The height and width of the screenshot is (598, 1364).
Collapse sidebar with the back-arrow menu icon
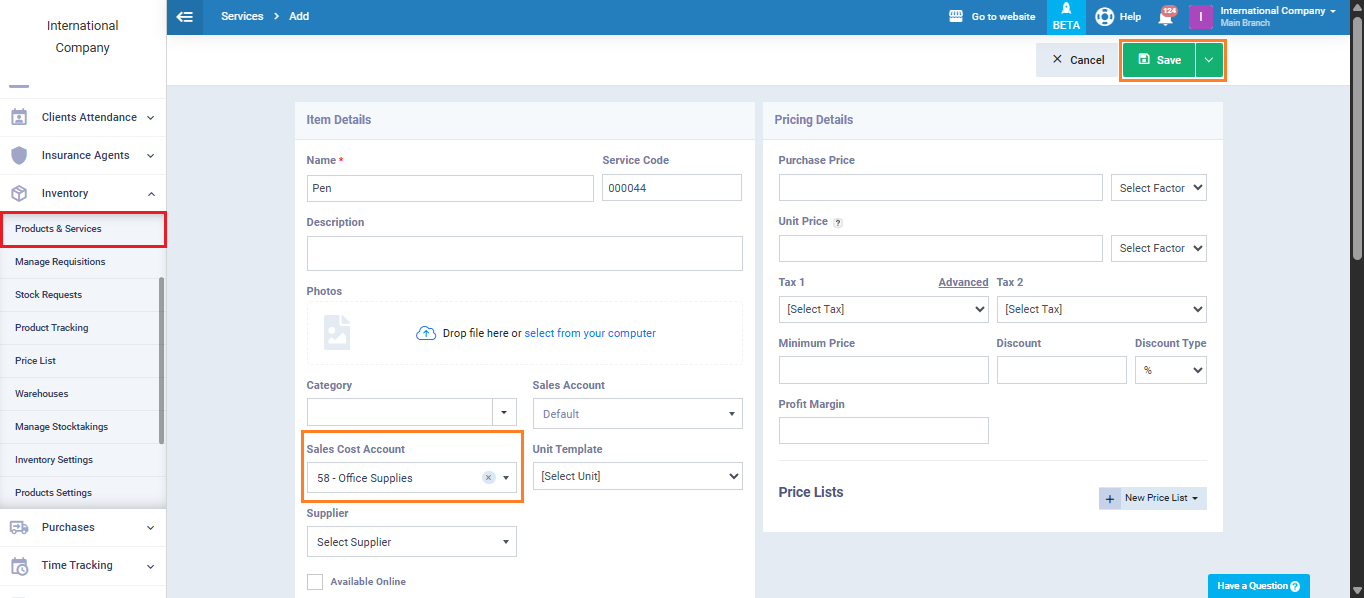pyautogui.click(x=184, y=17)
